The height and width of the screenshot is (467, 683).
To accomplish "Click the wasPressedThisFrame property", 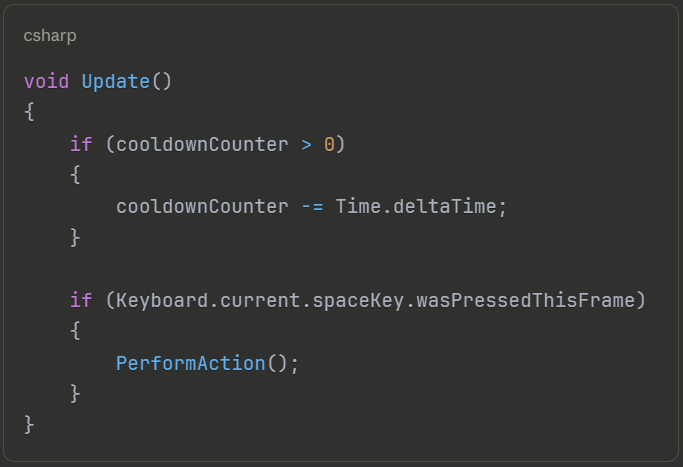I will [x=537, y=300].
